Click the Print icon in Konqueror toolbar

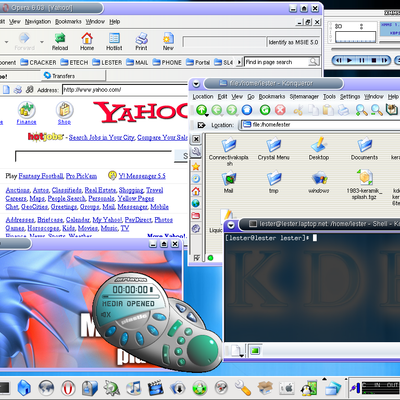point(343,110)
